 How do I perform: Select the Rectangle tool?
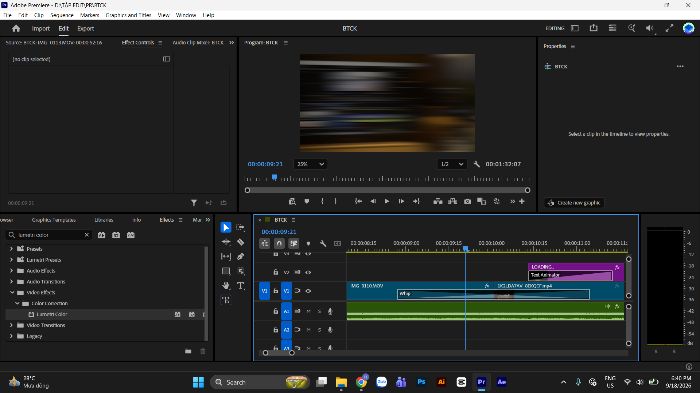[x=226, y=271]
